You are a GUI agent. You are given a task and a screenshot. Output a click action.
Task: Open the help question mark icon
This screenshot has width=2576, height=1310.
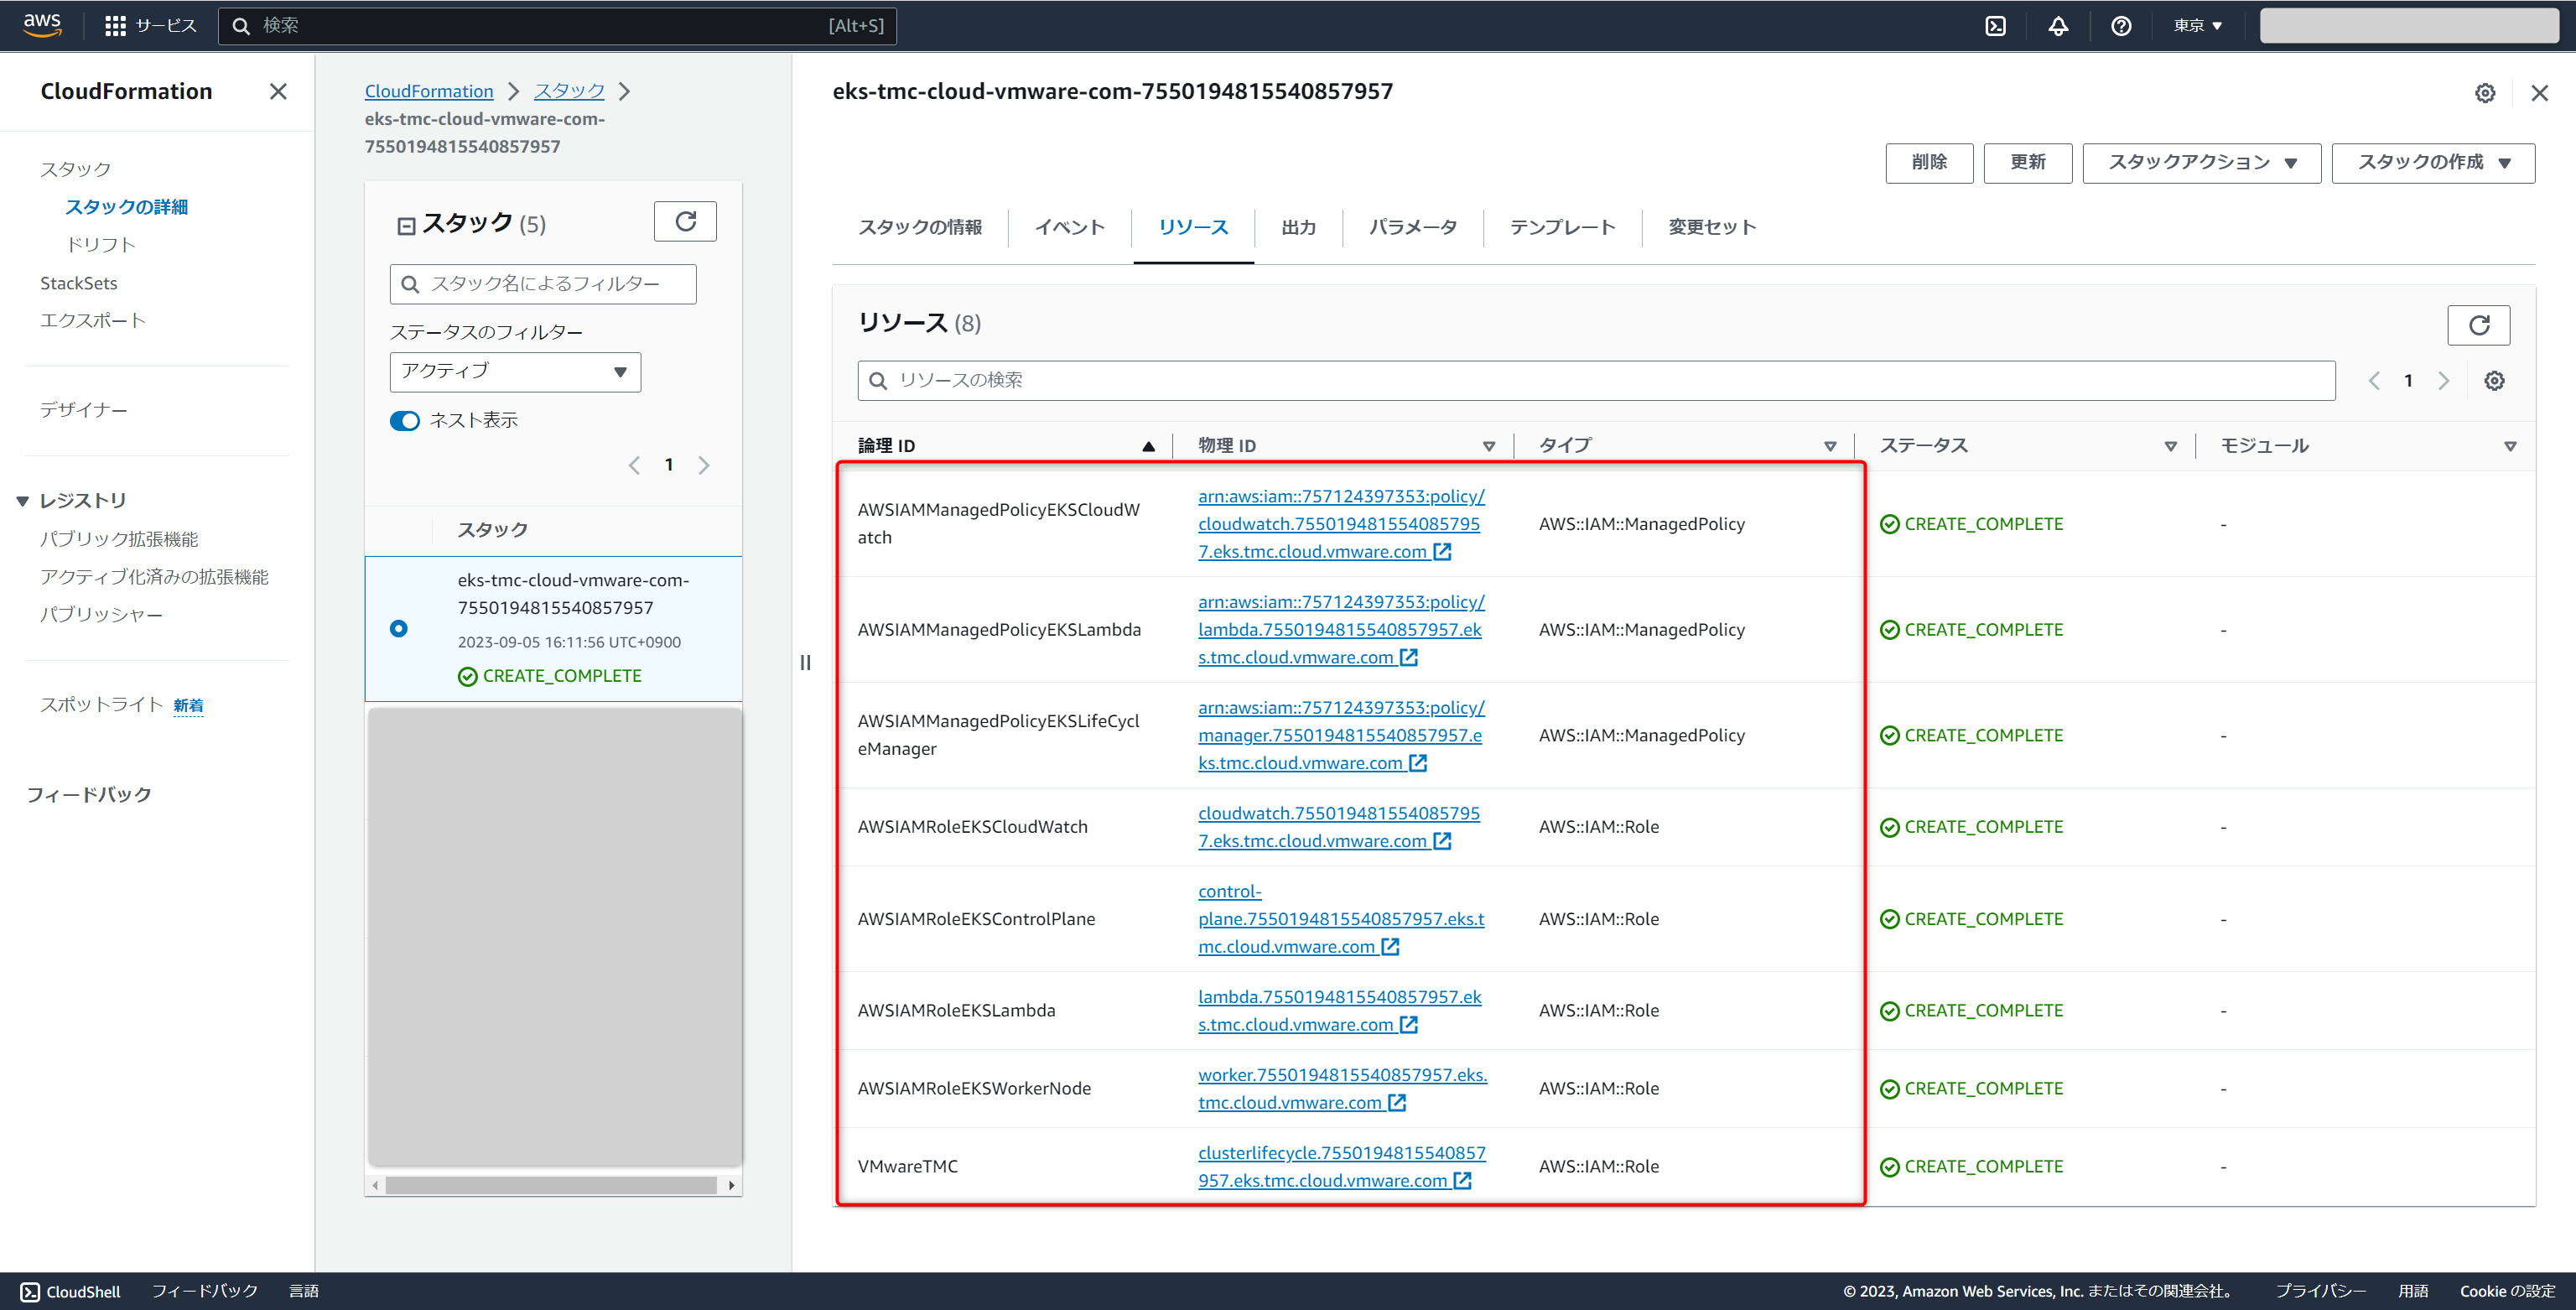click(2121, 26)
